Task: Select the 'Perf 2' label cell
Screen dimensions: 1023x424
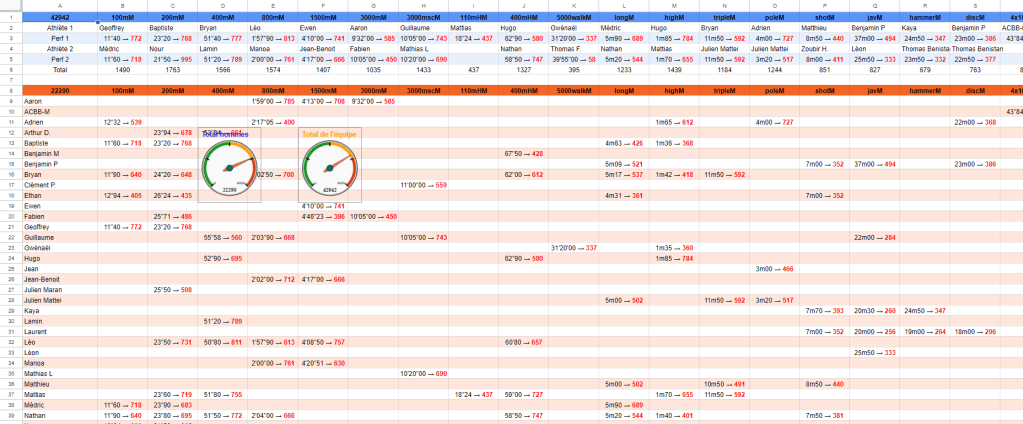Action: 59,59
